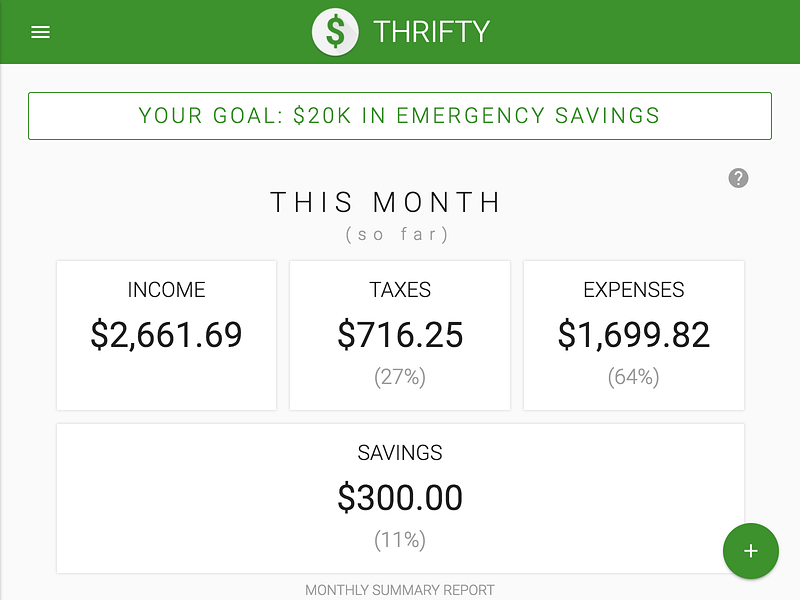
Task: Click the 27% taxes percentage
Action: [400, 377]
